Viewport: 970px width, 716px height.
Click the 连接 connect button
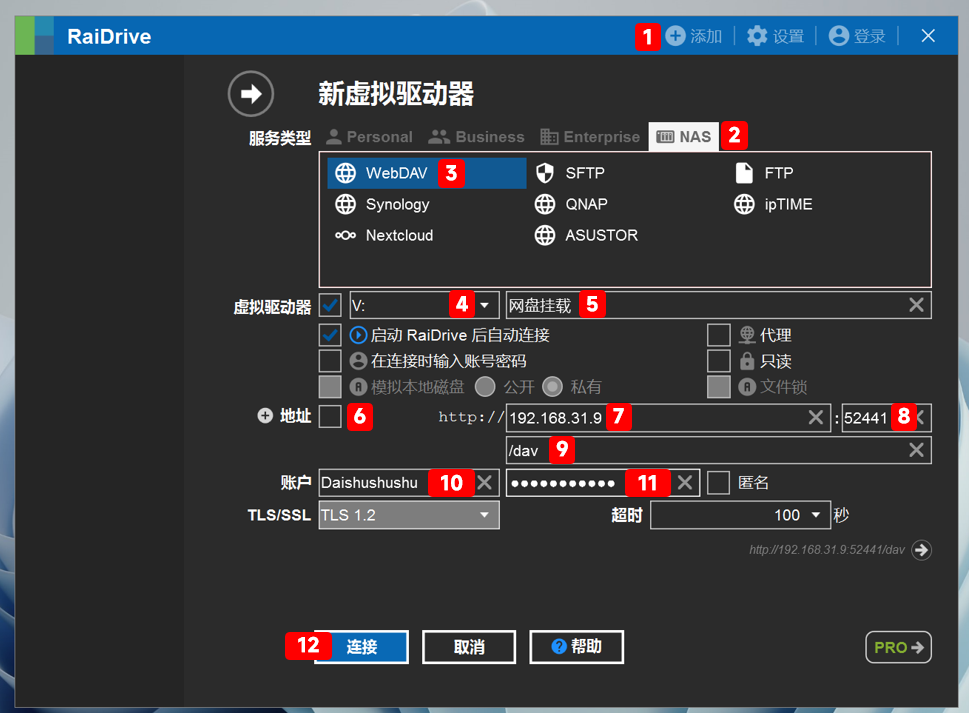click(361, 647)
